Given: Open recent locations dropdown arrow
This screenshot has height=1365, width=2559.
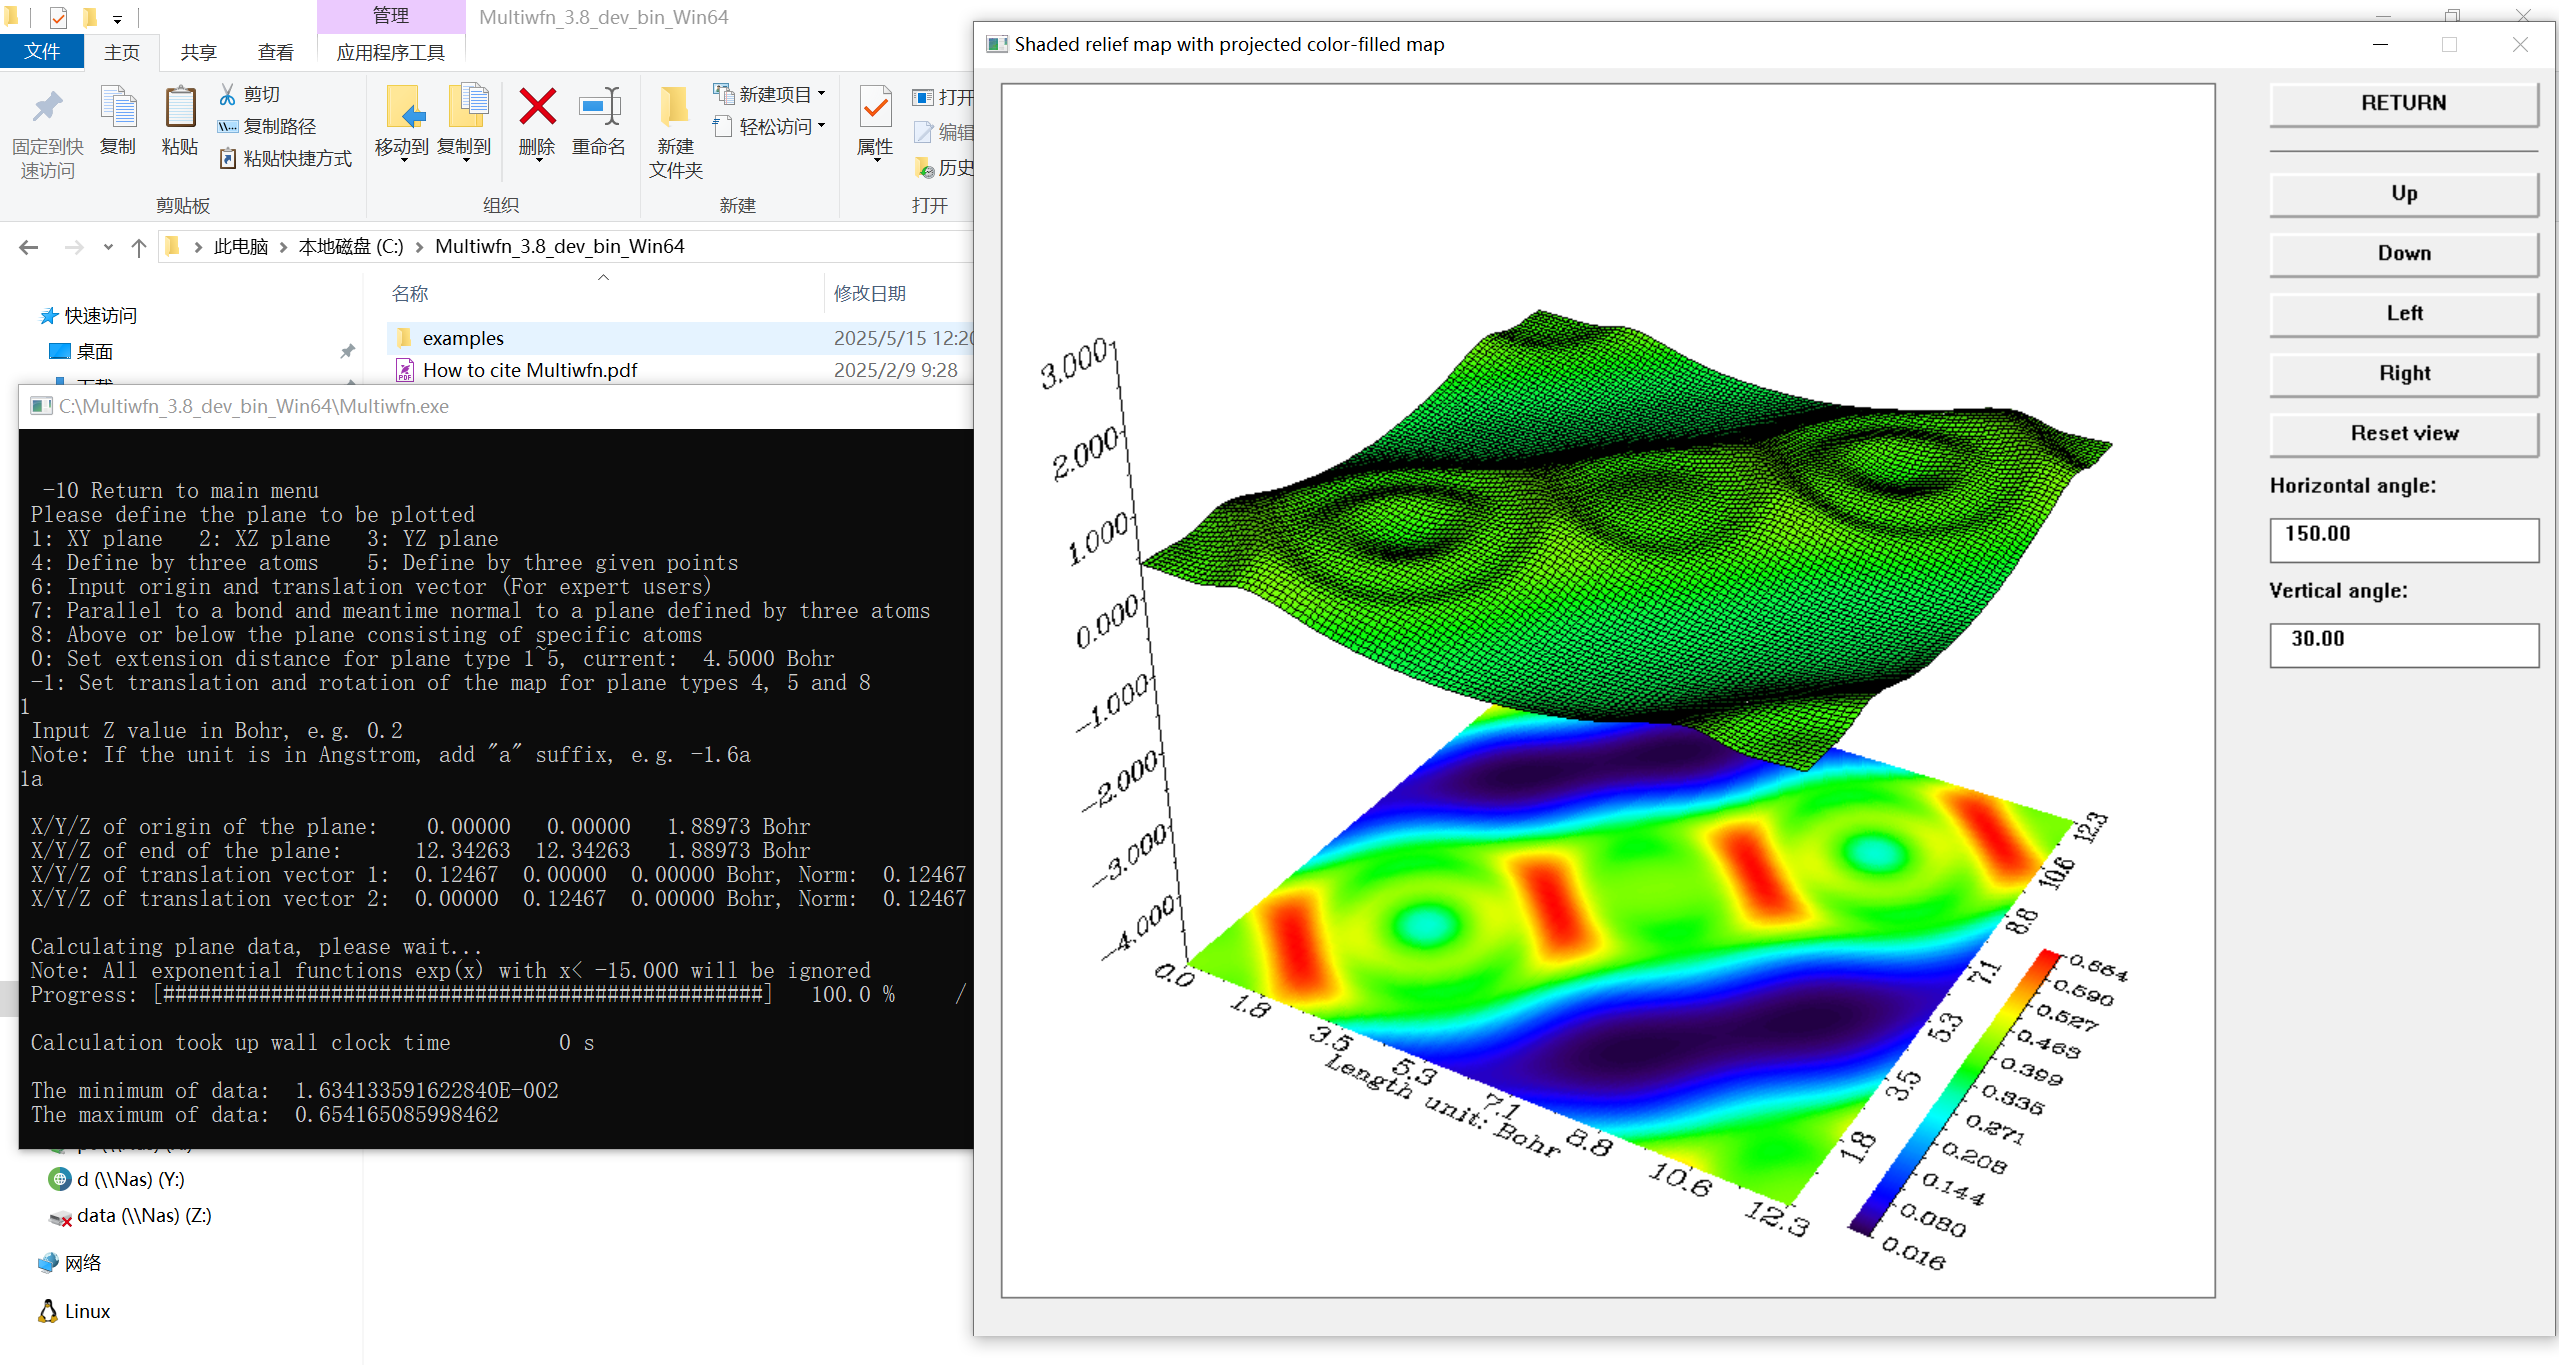Looking at the screenshot, I should 108,247.
